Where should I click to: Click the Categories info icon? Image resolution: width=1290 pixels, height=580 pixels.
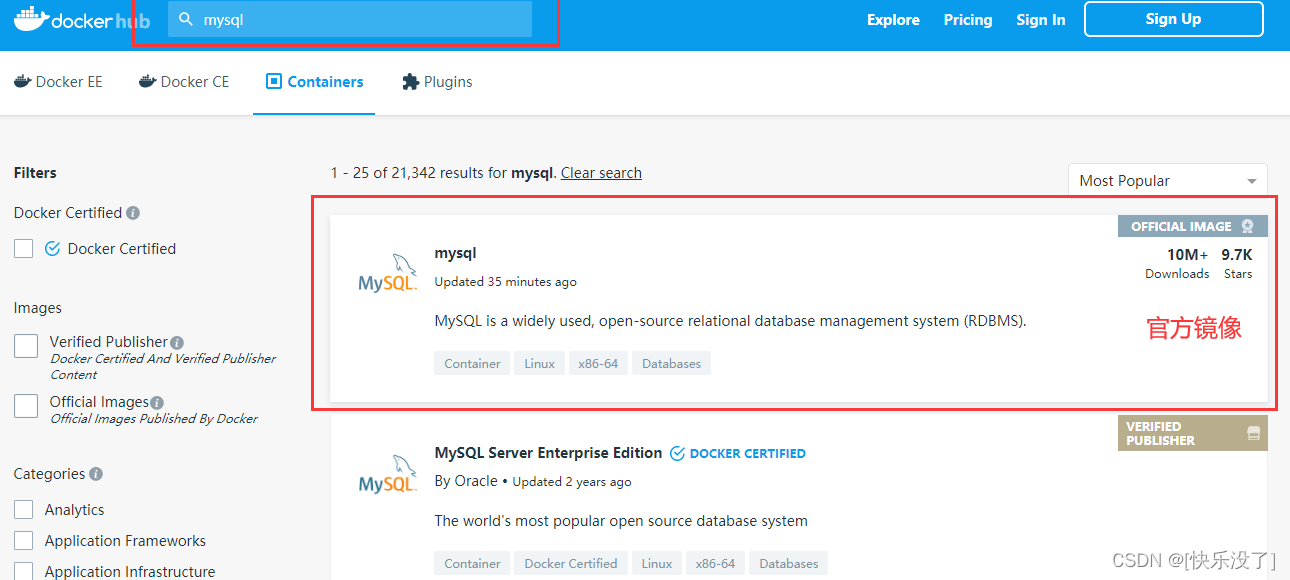[x=96, y=474]
